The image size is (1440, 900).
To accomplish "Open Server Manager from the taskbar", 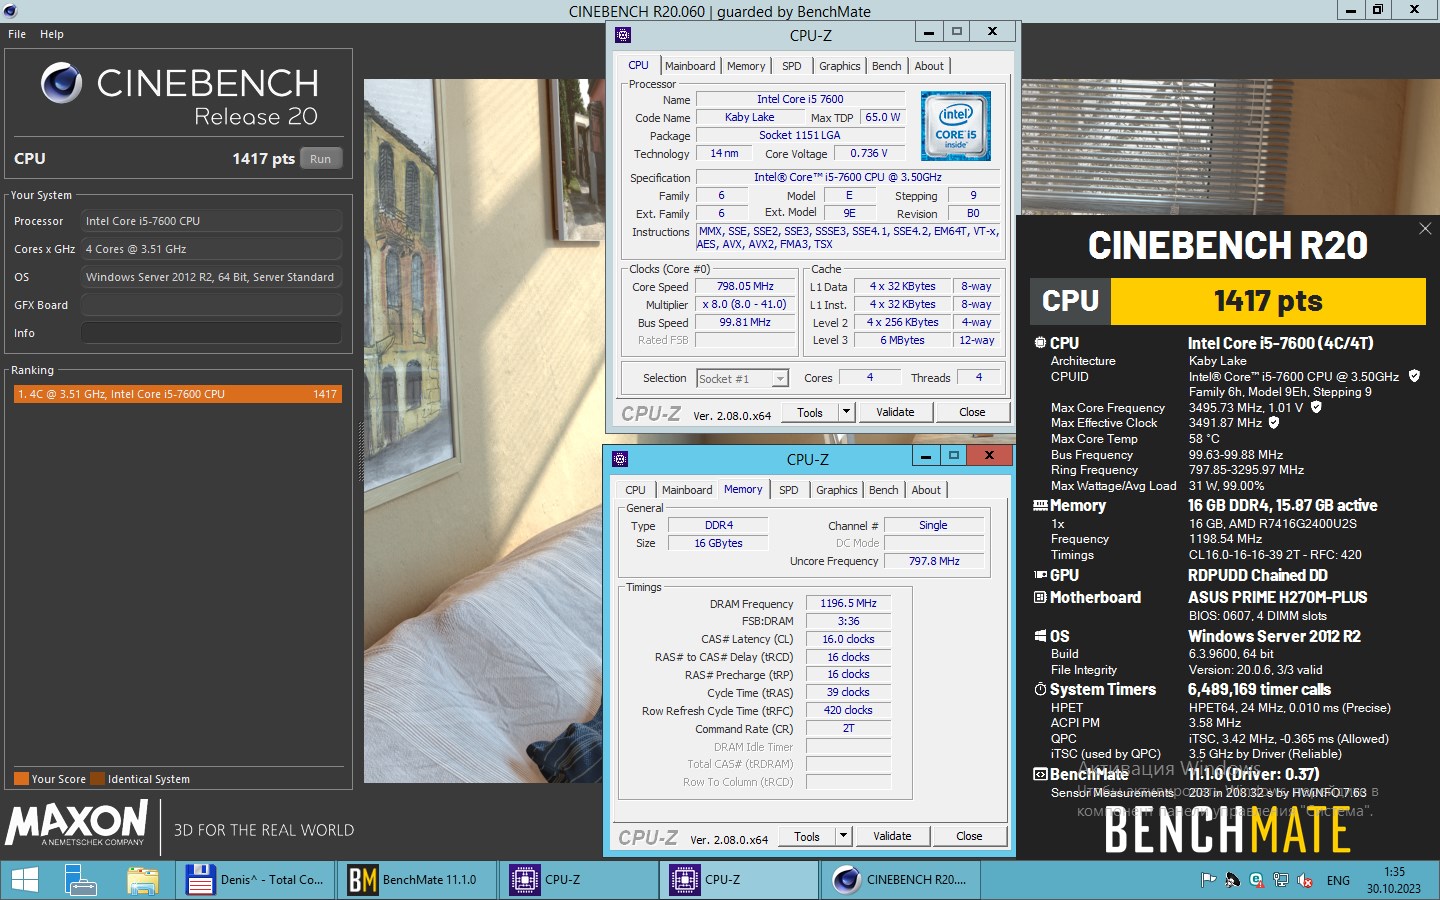I will [x=80, y=880].
